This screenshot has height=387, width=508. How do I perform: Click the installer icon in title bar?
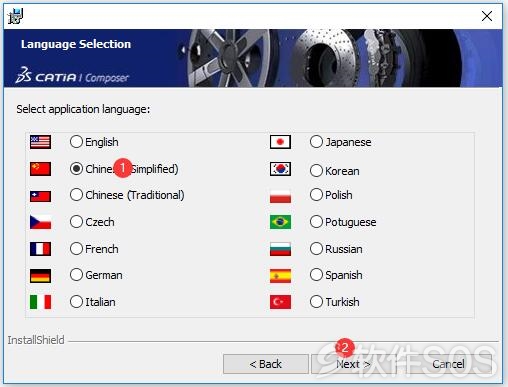click(16, 16)
